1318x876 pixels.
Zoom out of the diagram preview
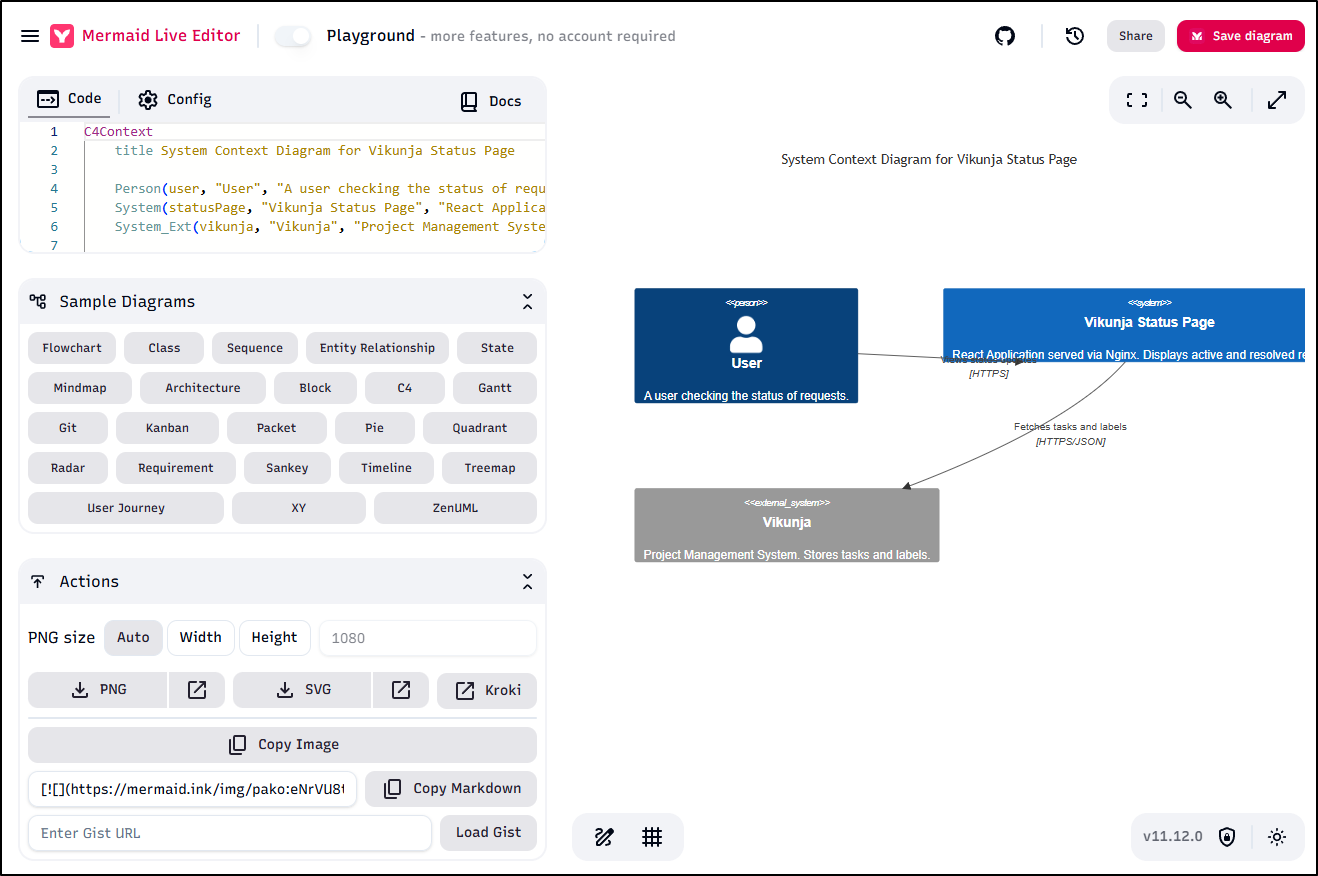tap(1183, 100)
